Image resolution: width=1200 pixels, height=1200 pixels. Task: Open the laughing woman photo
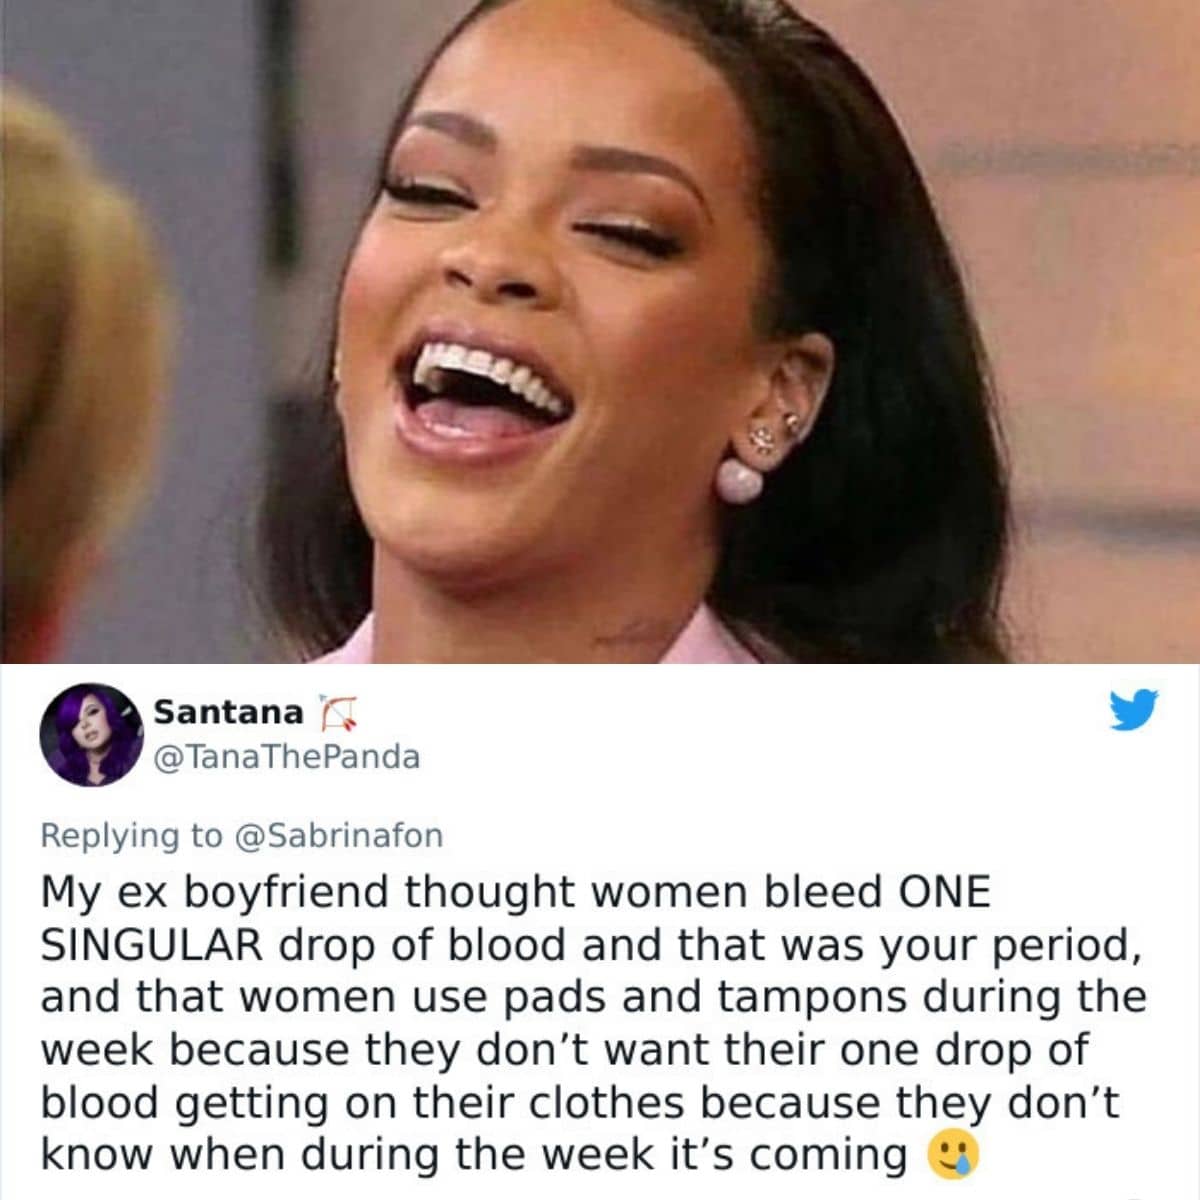[x=600, y=331]
